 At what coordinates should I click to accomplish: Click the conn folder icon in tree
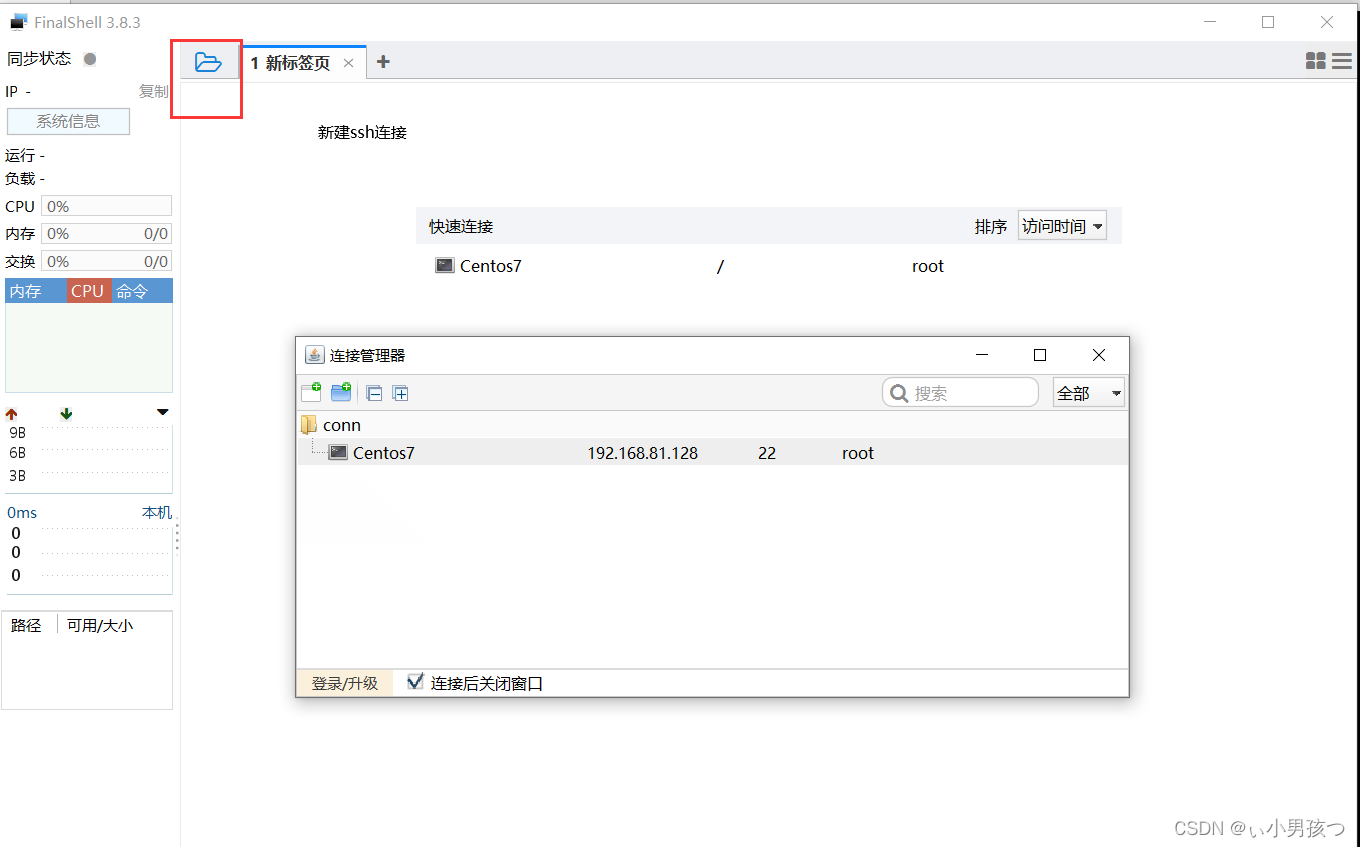pos(309,425)
